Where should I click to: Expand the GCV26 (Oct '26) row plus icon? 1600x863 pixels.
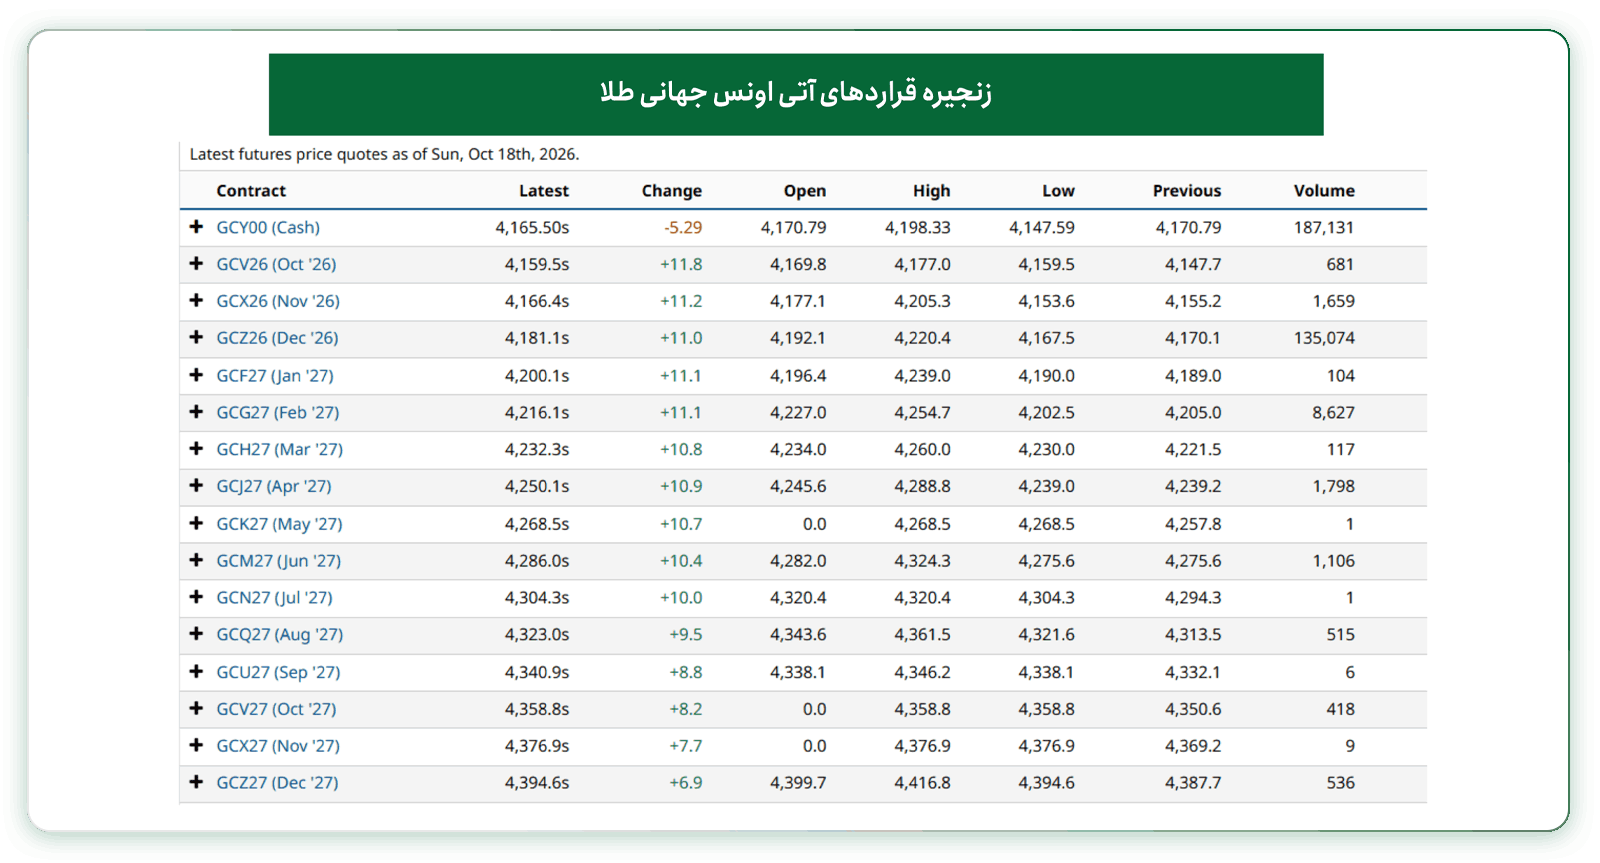(x=196, y=264)
